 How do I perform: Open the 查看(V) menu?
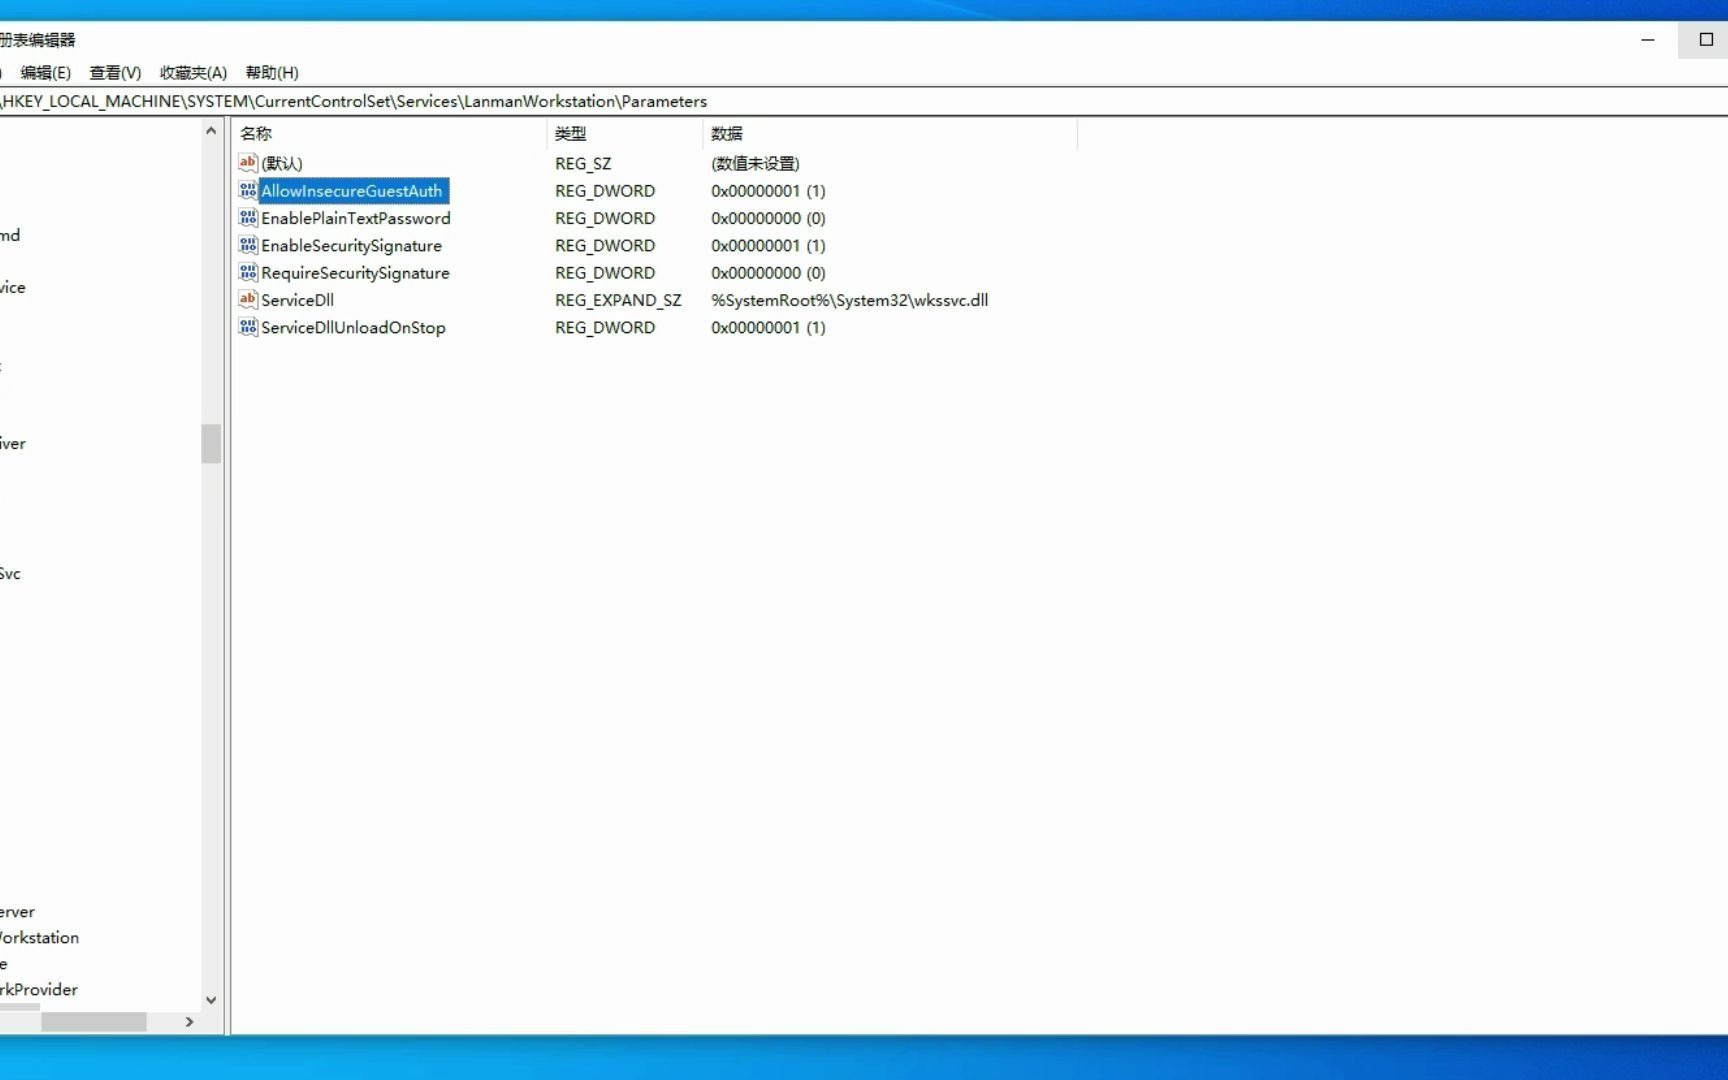pos(115,73)
